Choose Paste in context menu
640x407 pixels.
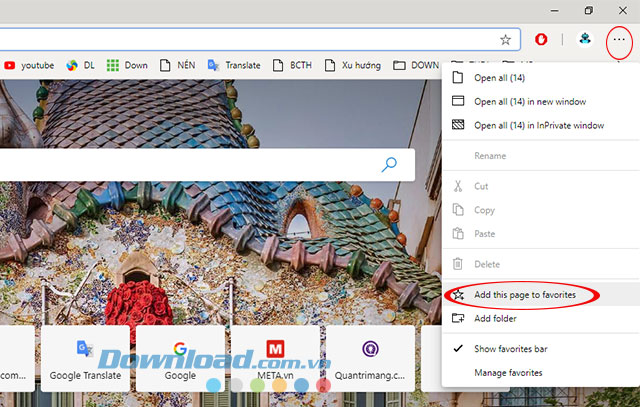point(541,234)
